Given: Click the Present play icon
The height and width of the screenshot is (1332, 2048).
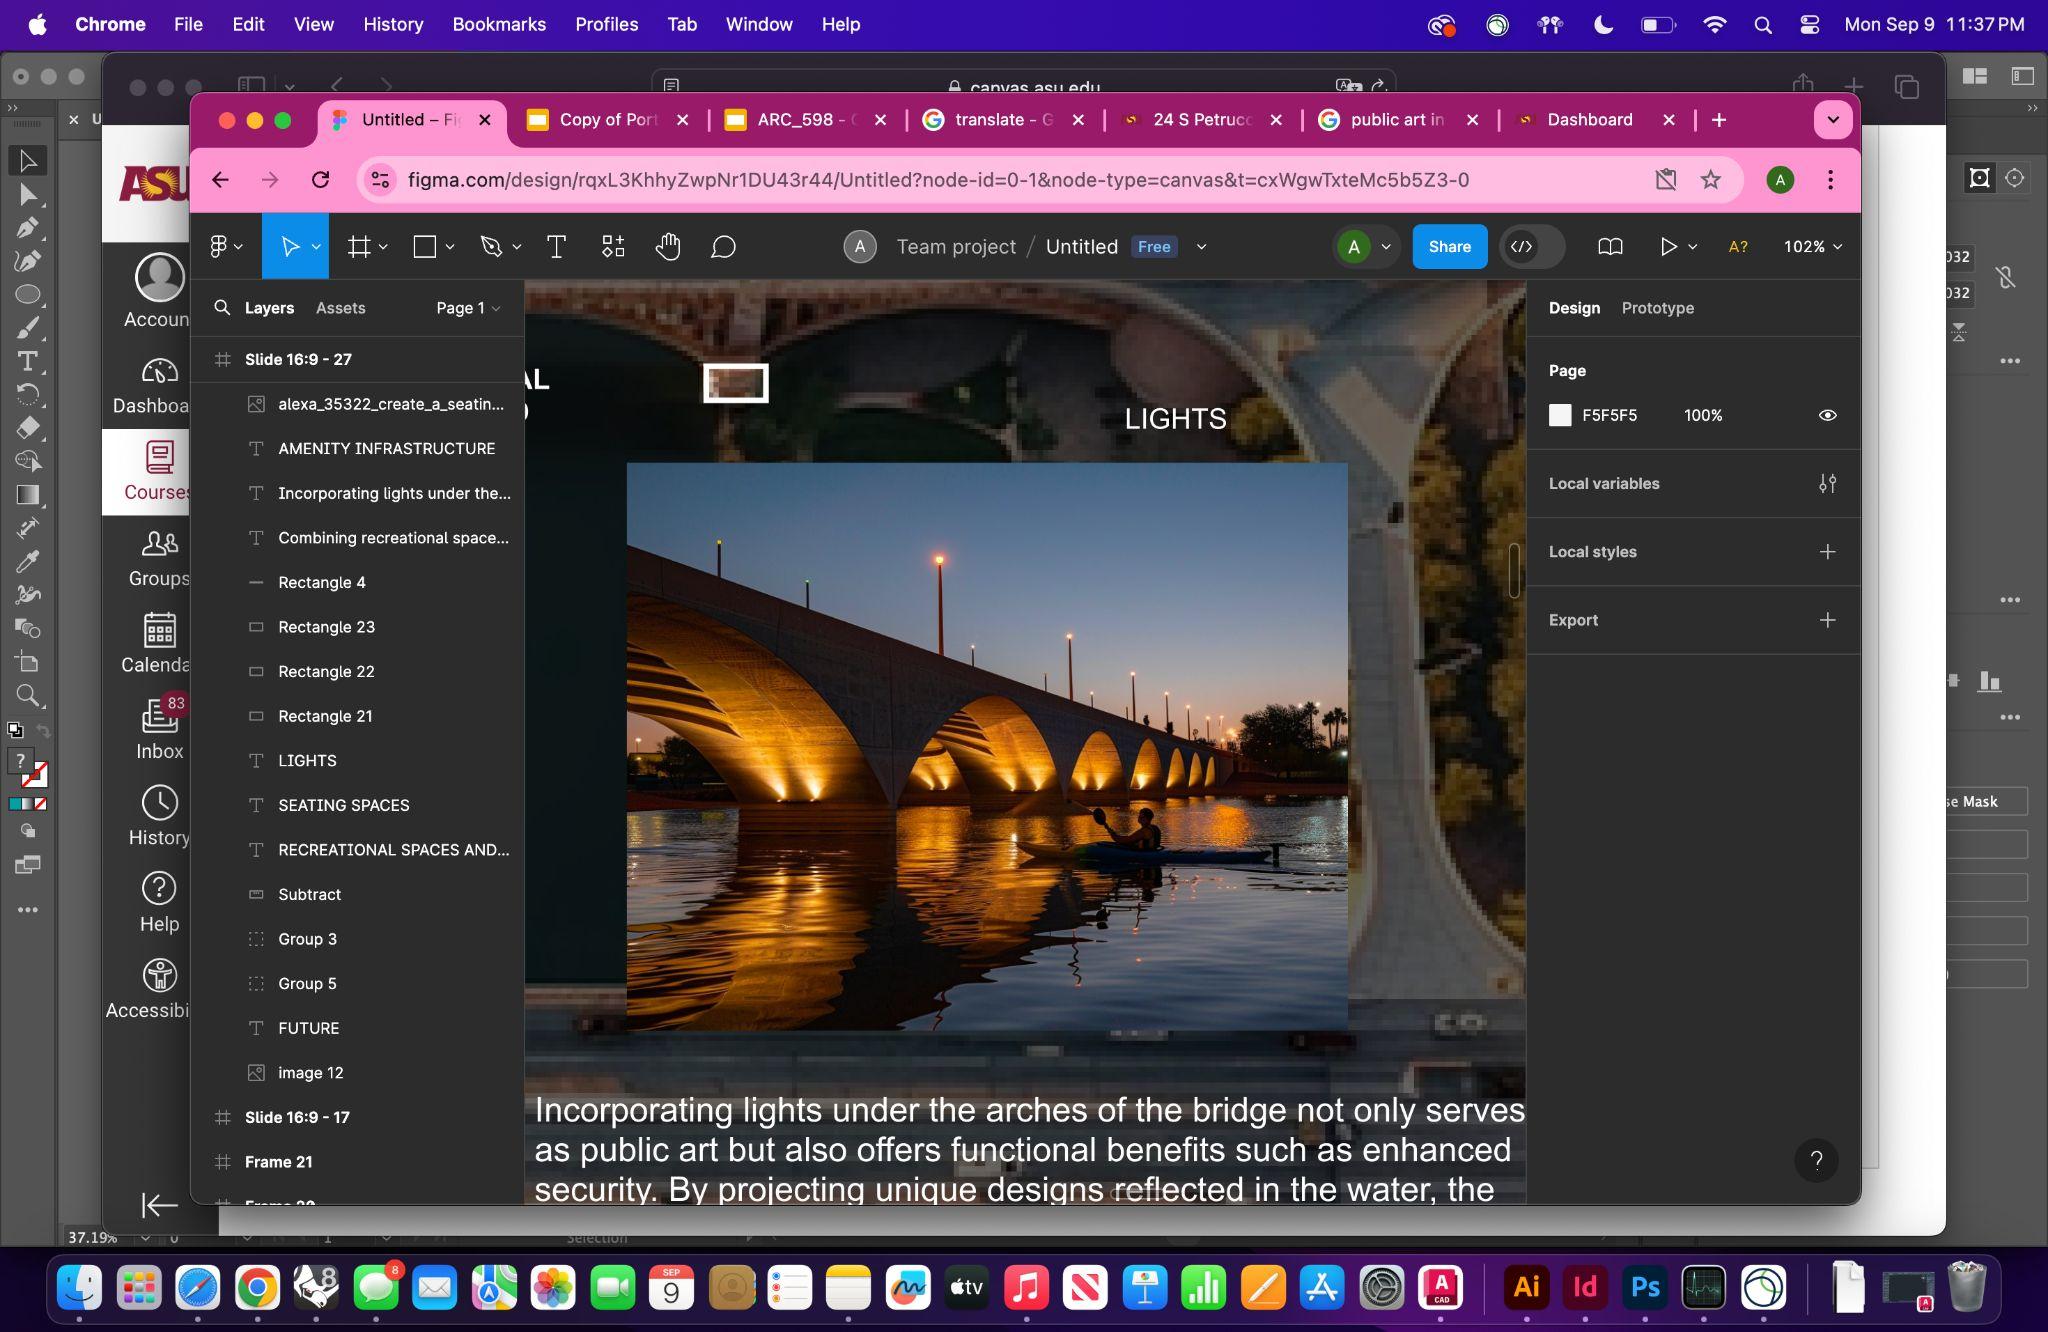Looking at the screenshot, I should point(1668,247).
